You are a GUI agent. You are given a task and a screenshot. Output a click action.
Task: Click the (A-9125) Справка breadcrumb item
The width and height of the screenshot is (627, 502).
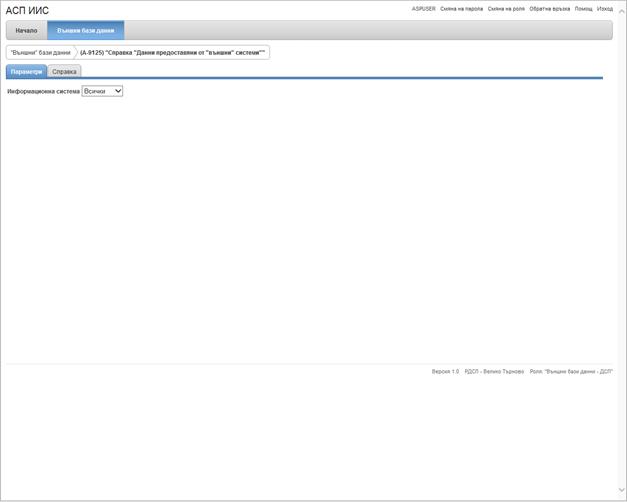(172, 52)
